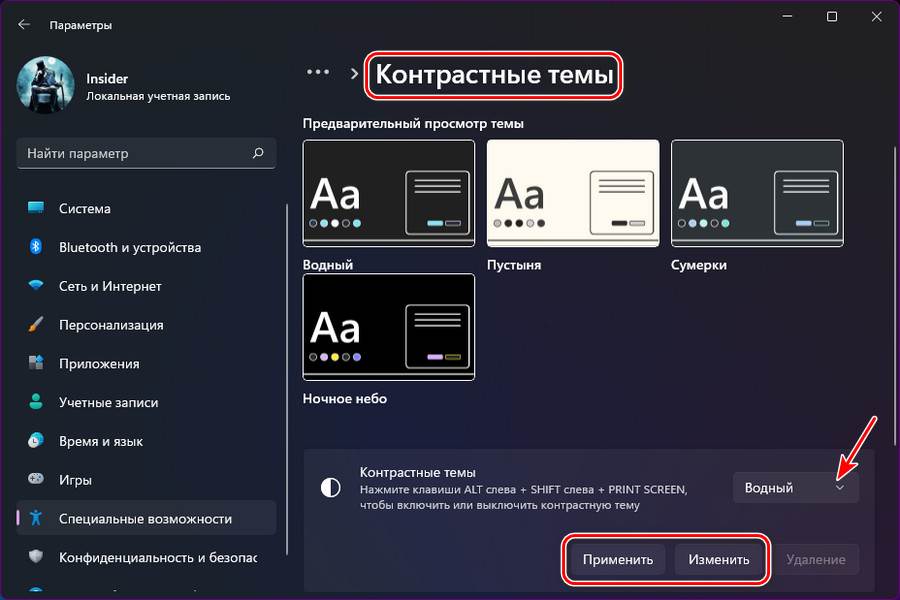Select the Bluetooth icon in sidebar
Screen dimensions: 900x600
(x=36, y=247)
